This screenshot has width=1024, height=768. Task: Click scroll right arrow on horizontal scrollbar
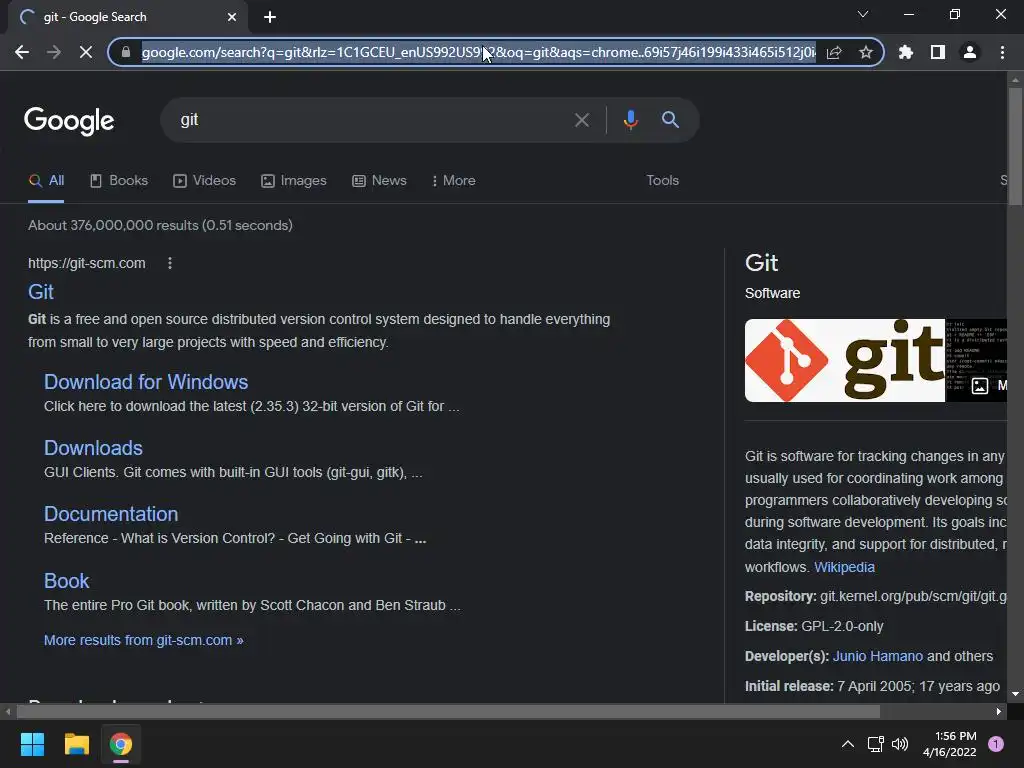pos(999,712)
